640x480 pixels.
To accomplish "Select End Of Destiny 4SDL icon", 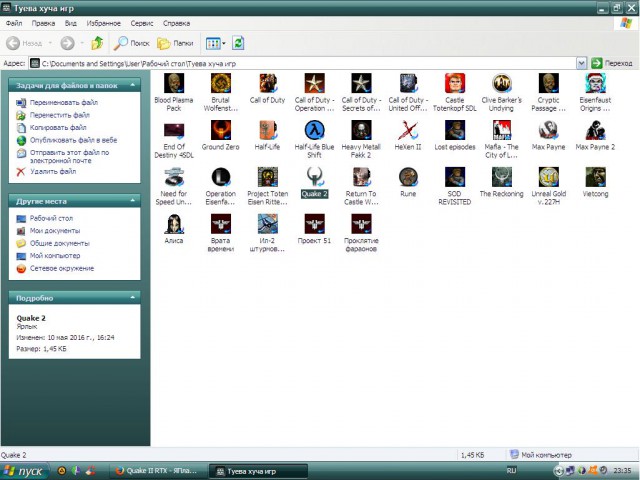I will click(x=174, y=130).
